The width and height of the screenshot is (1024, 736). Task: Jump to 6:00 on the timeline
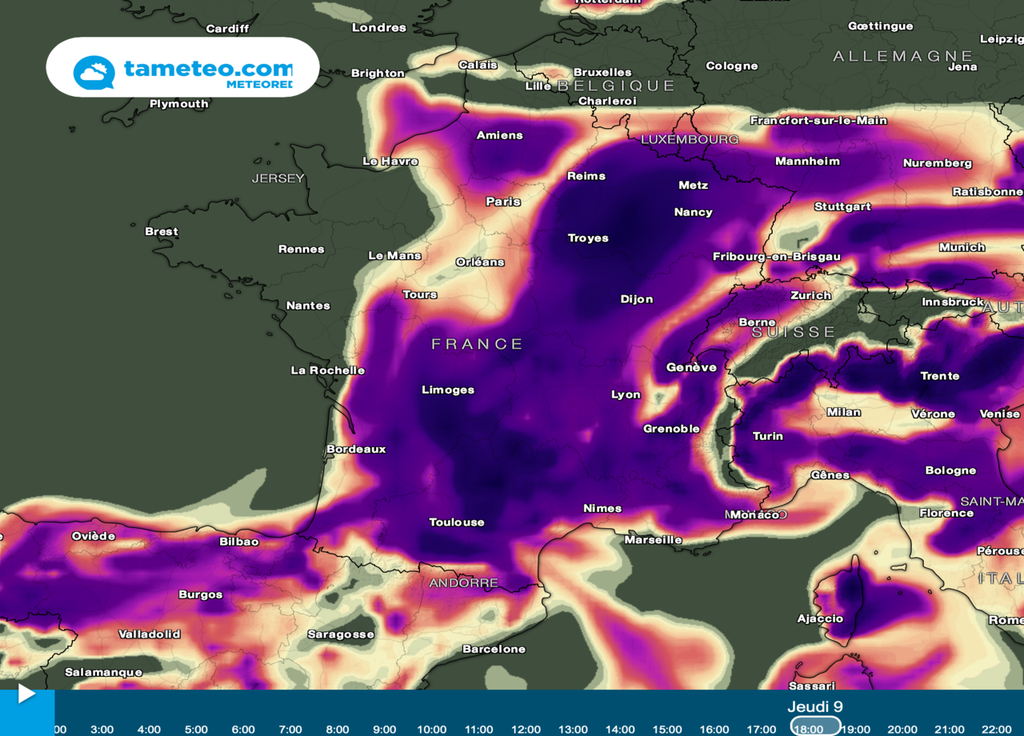click(243, 729)
